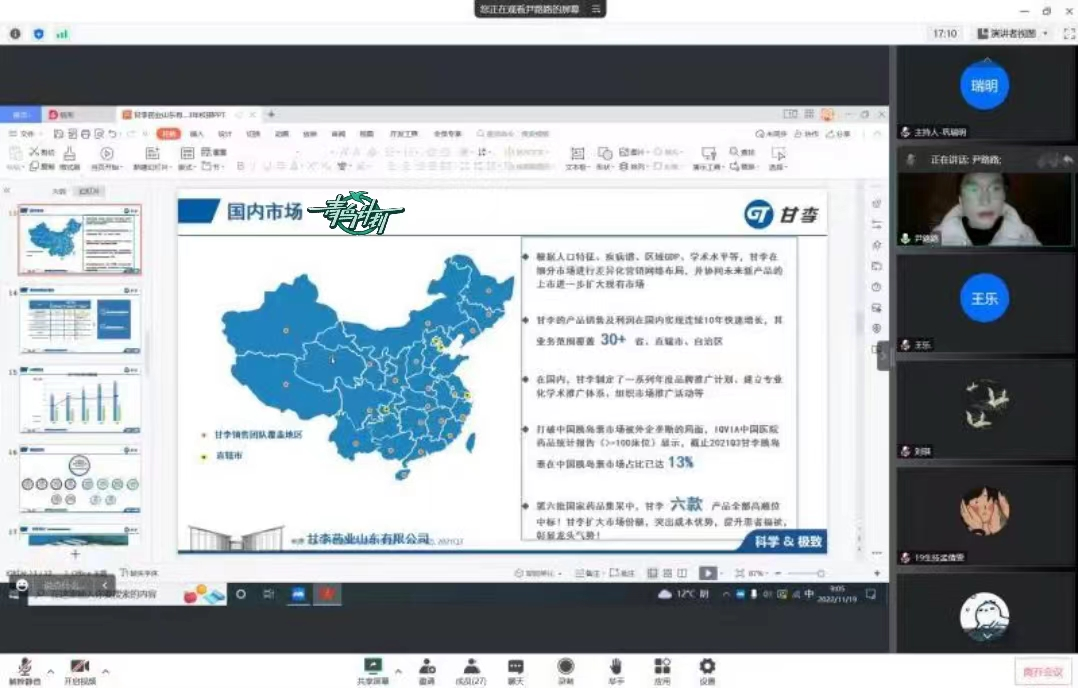Unmute the microphone in meeting toolbar

pos(23,667)
